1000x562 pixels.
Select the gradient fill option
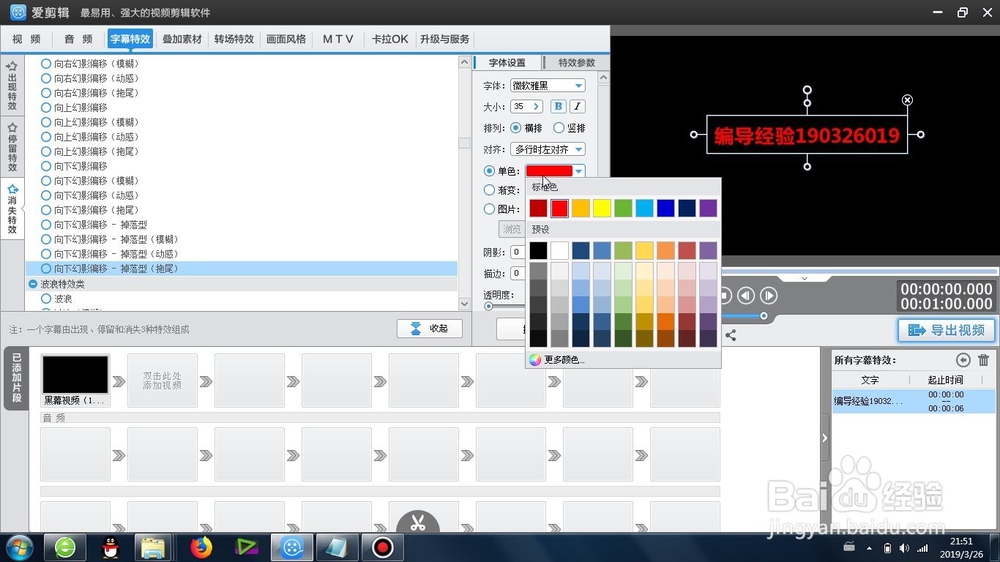click(489, 190)
